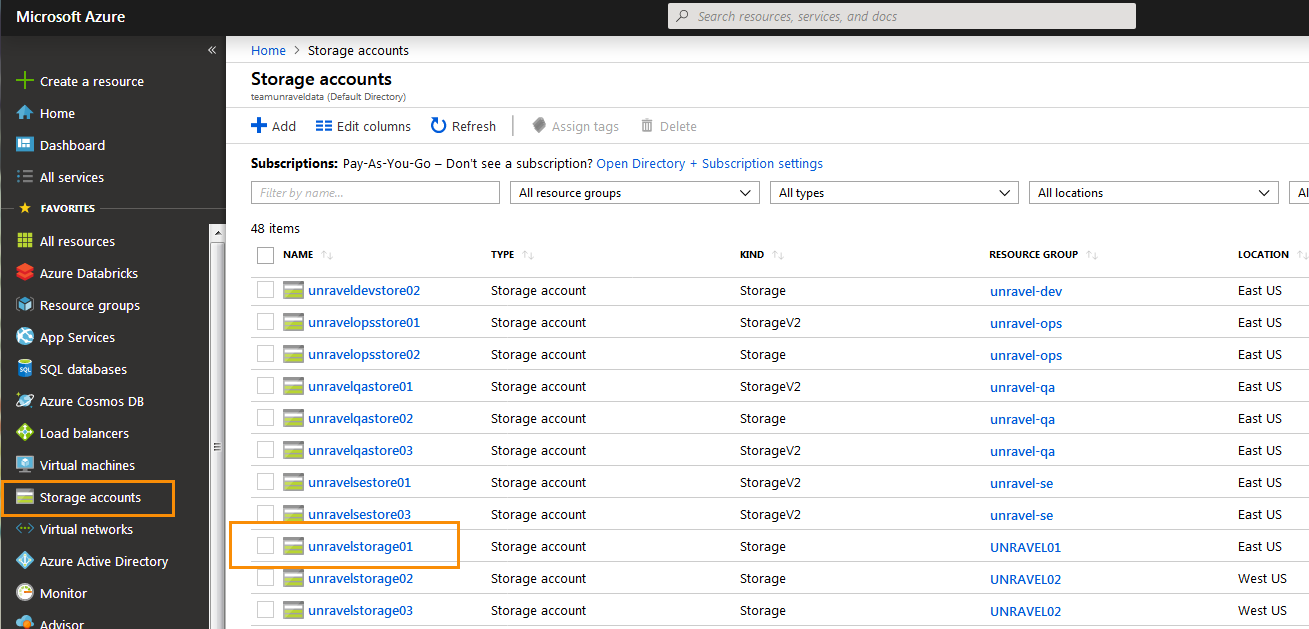Toggle the select-all checkbox in header
The width and height of the screenshot is (1309, 629).
tap(265, 255)
